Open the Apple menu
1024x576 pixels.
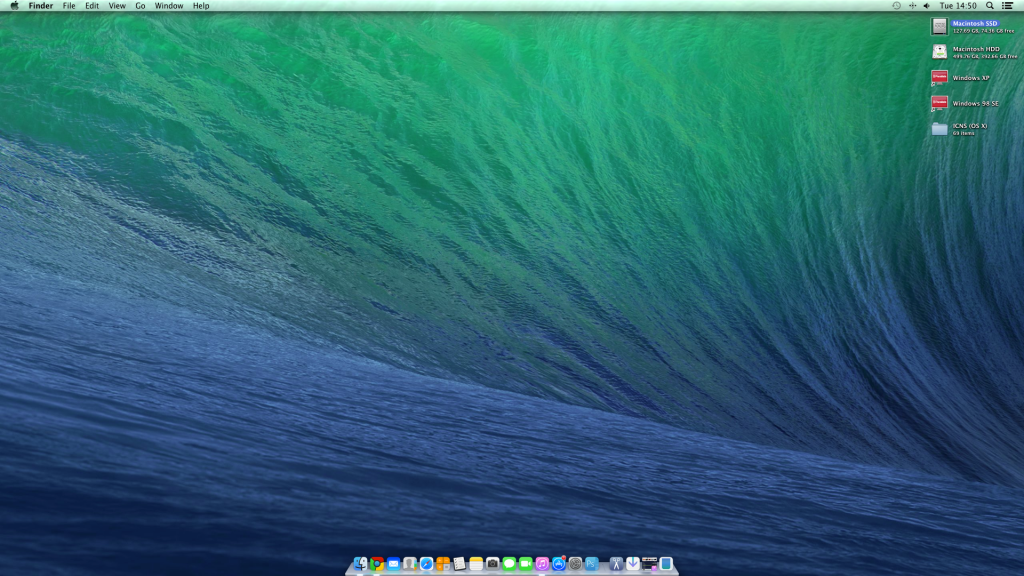(x=14, y=6)
